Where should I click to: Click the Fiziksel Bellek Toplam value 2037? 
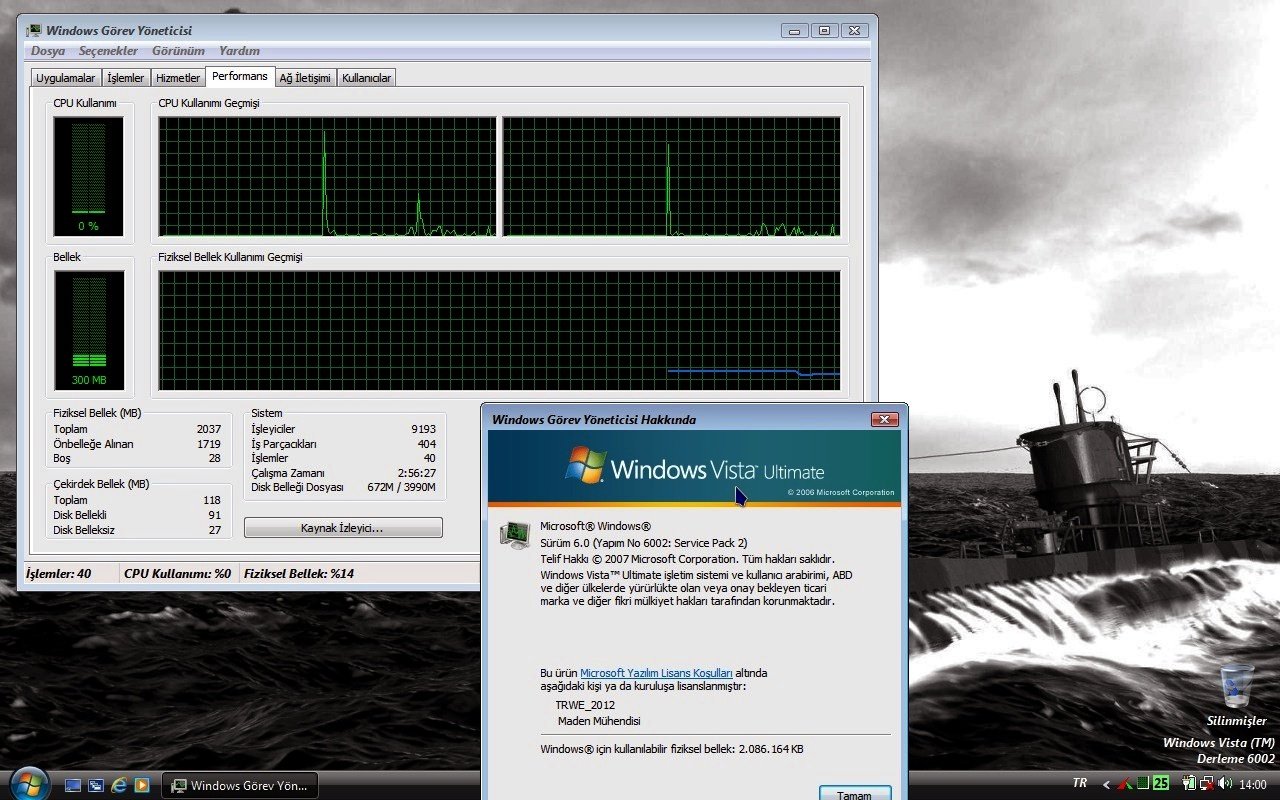tap(209, 429)
